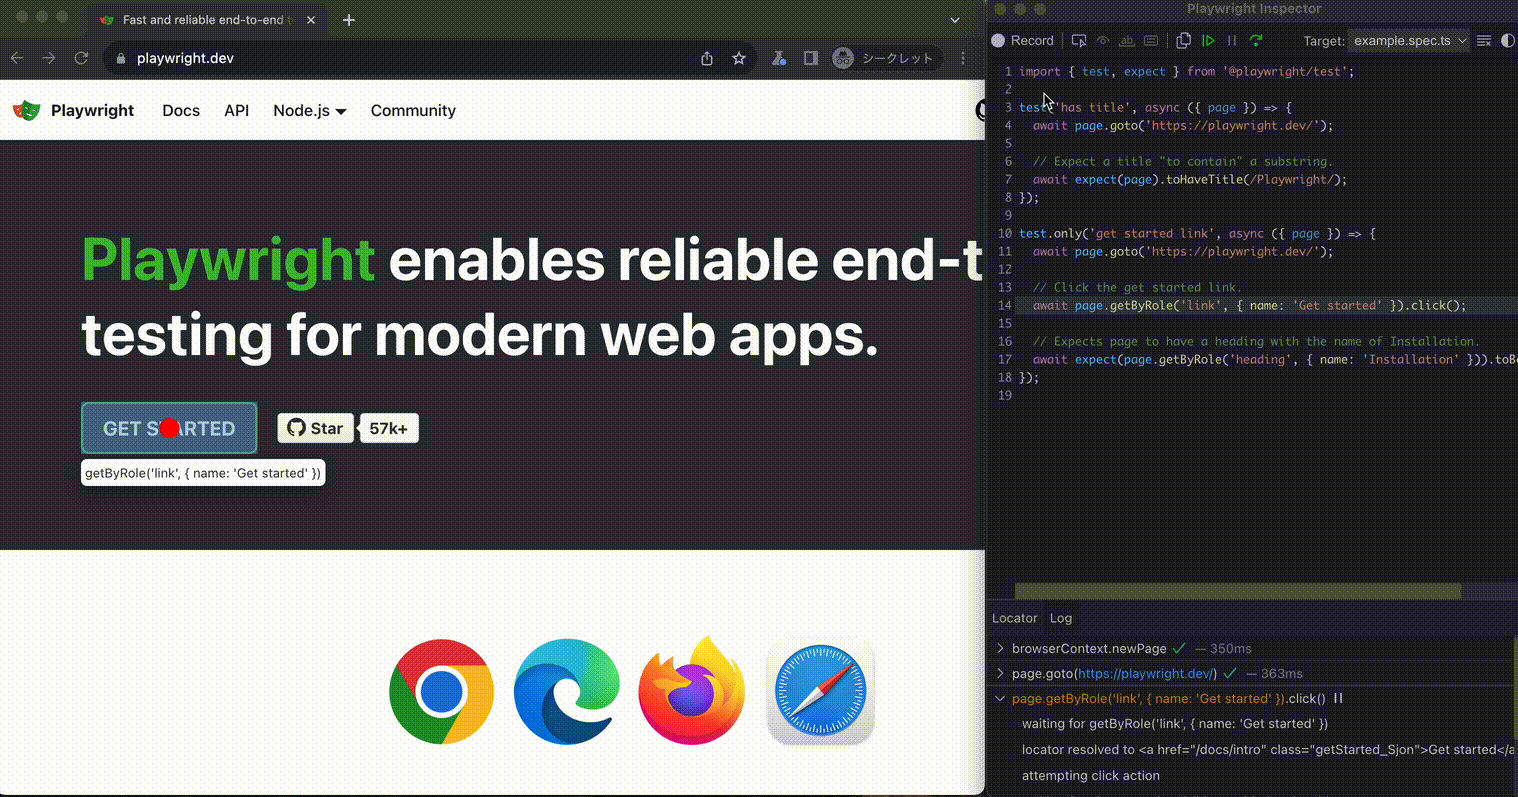Toggle the Inspector color theme
1518x797 pixels.
click(1508, 41)
